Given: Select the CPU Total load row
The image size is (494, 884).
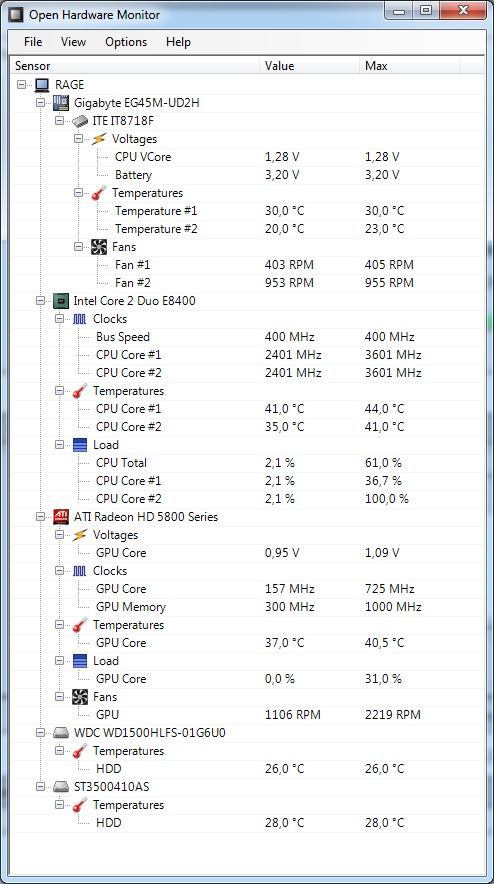Looking at the screenshot, I should click(x=247, y=463).
